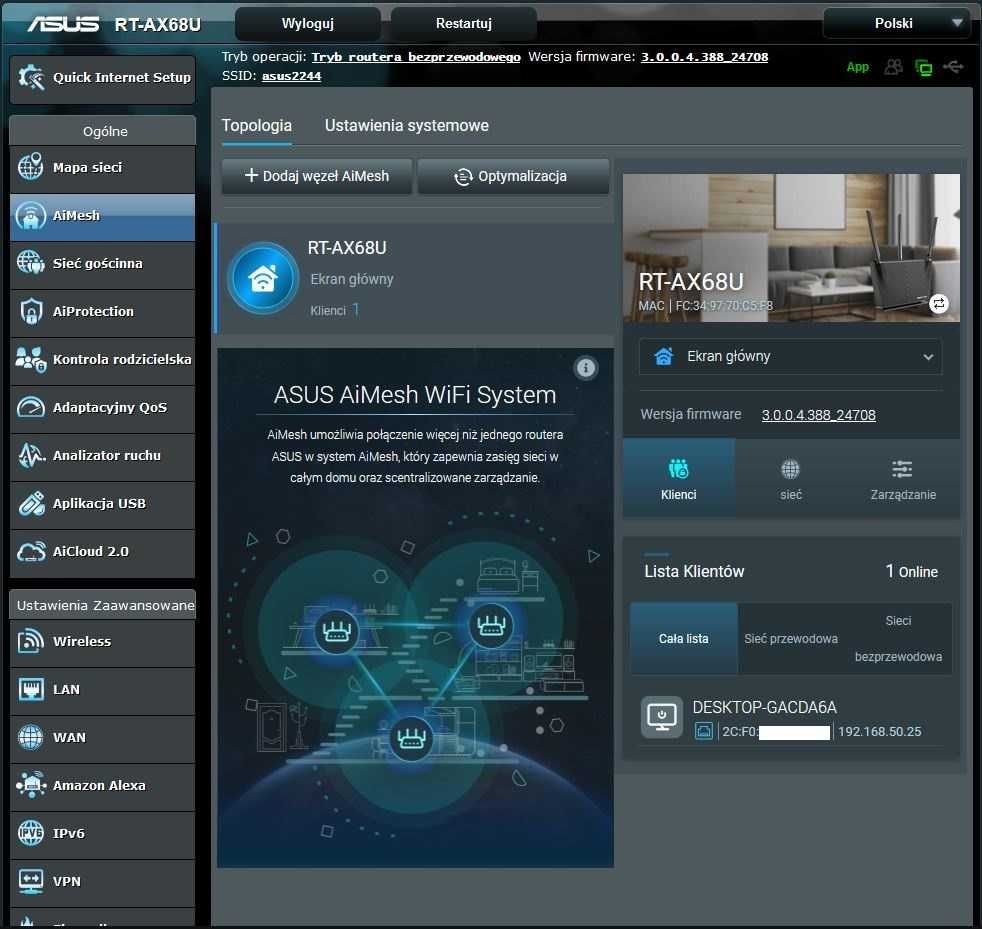Click the LAN settings icon
Viewport: 982px width, 929px height.
coord(30,689)
